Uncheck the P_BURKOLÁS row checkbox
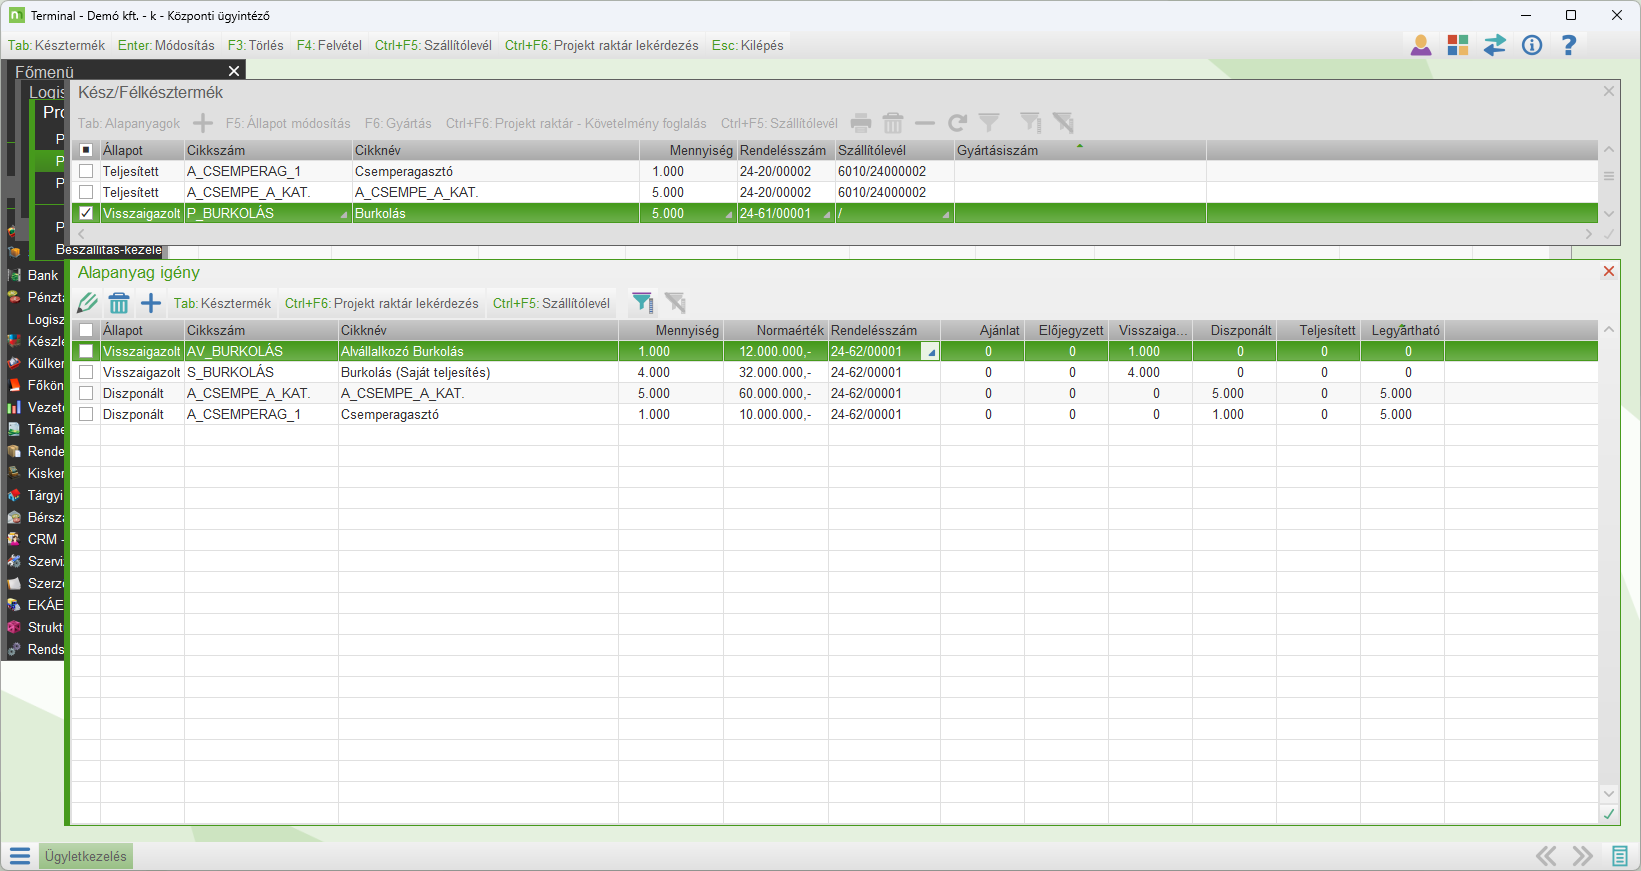 click(x=86, y=213)
